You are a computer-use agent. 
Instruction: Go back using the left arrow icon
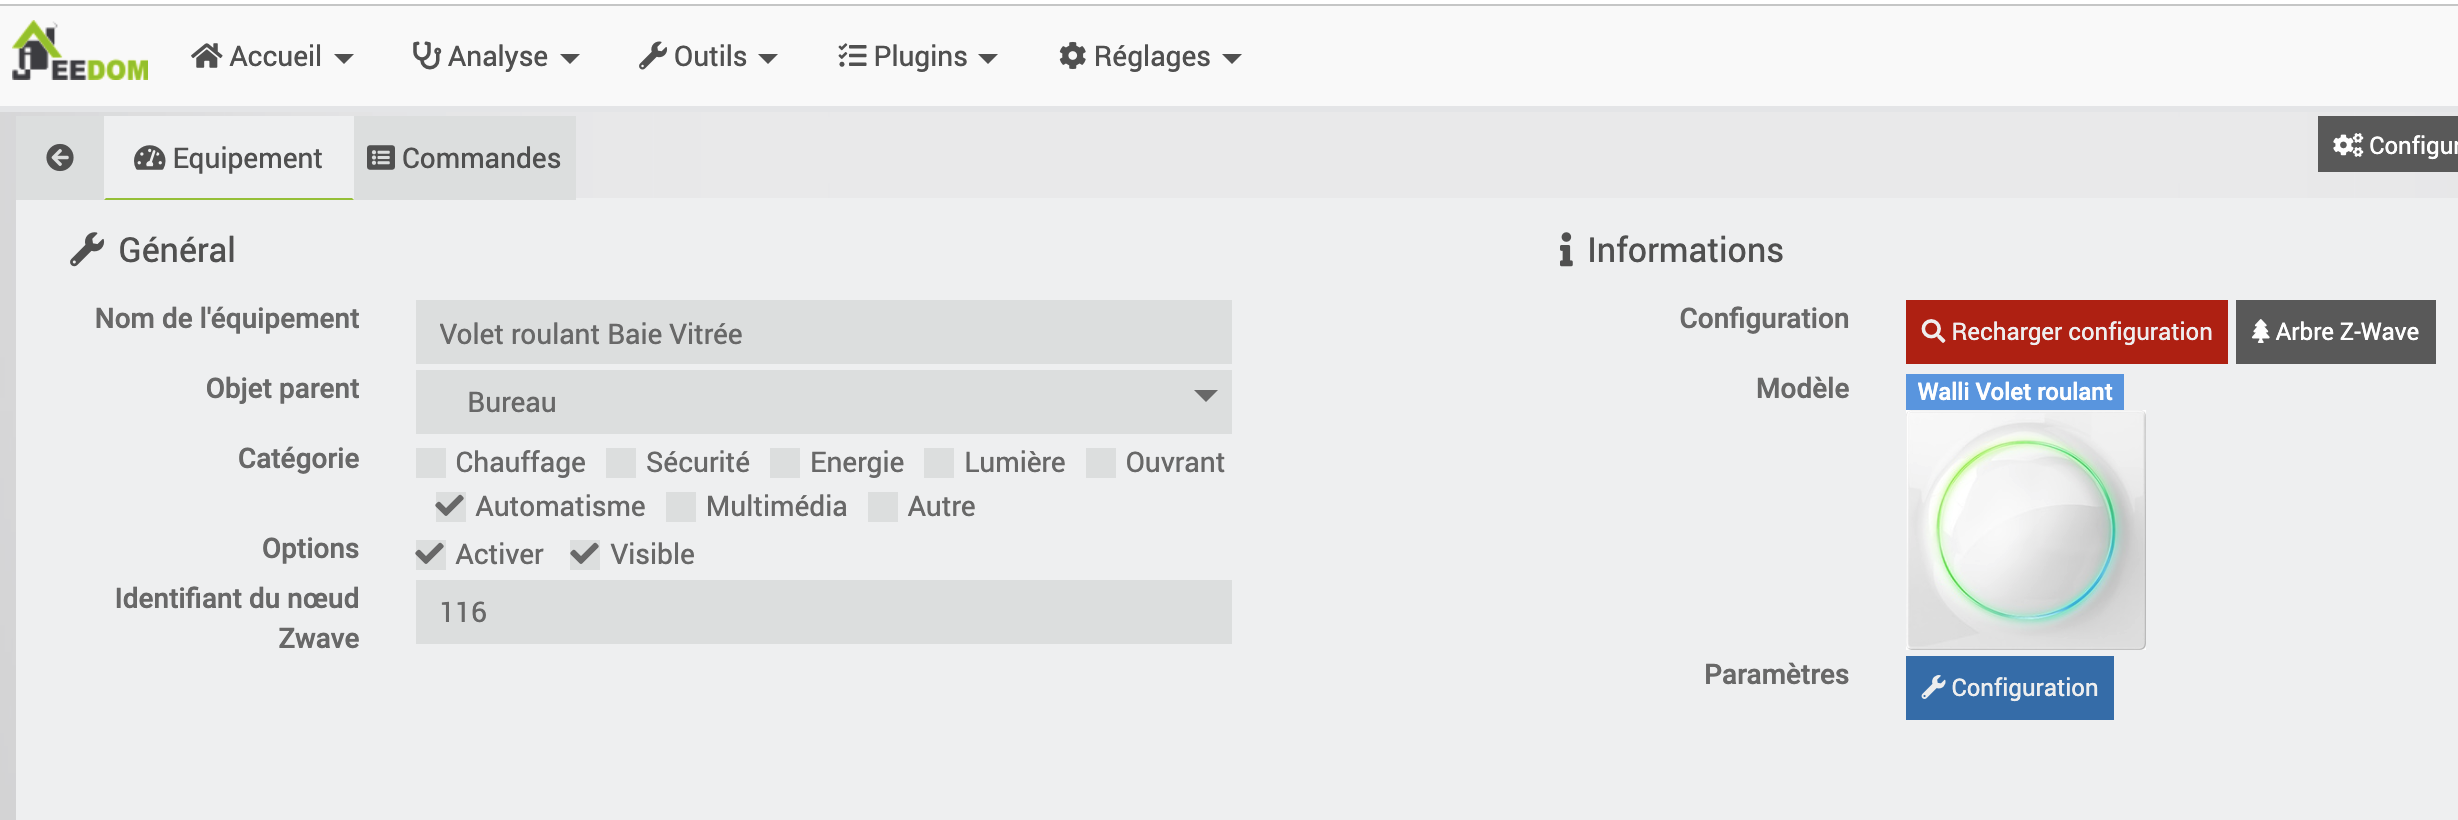(x=60, y=158)
